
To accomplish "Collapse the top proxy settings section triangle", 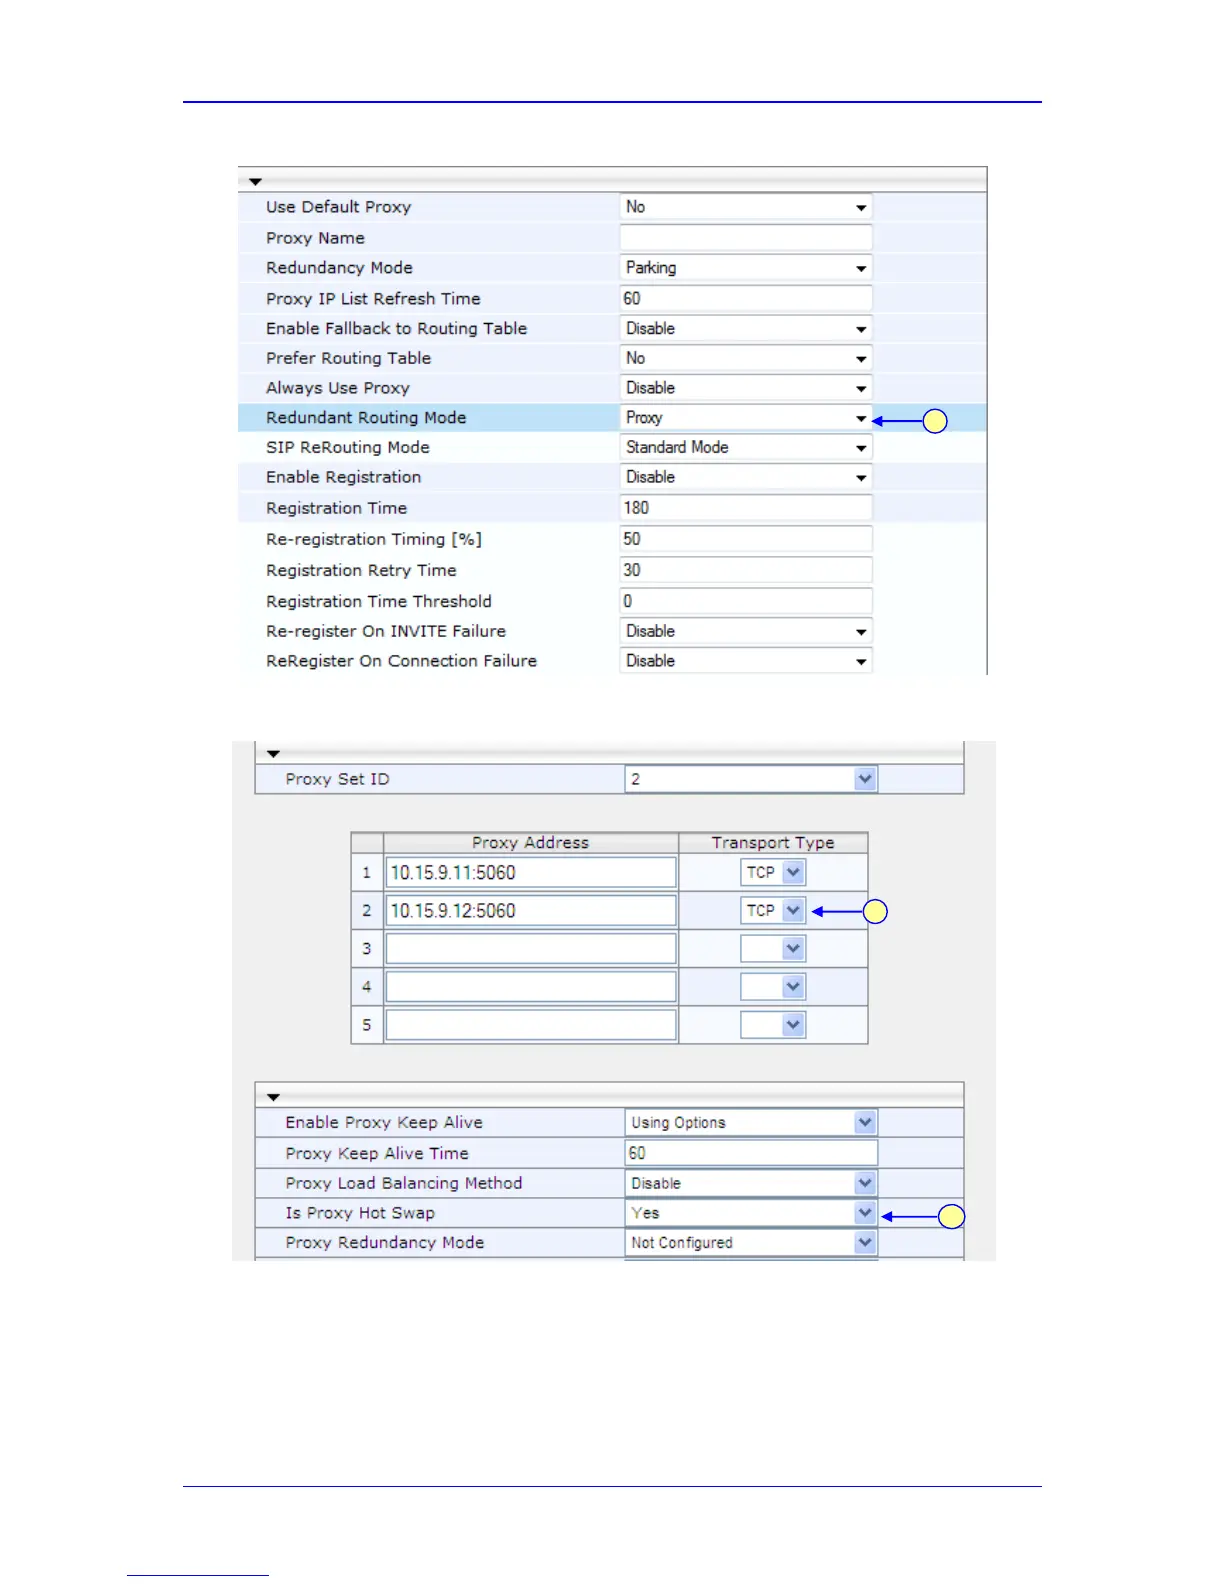I will coord(255,182).
